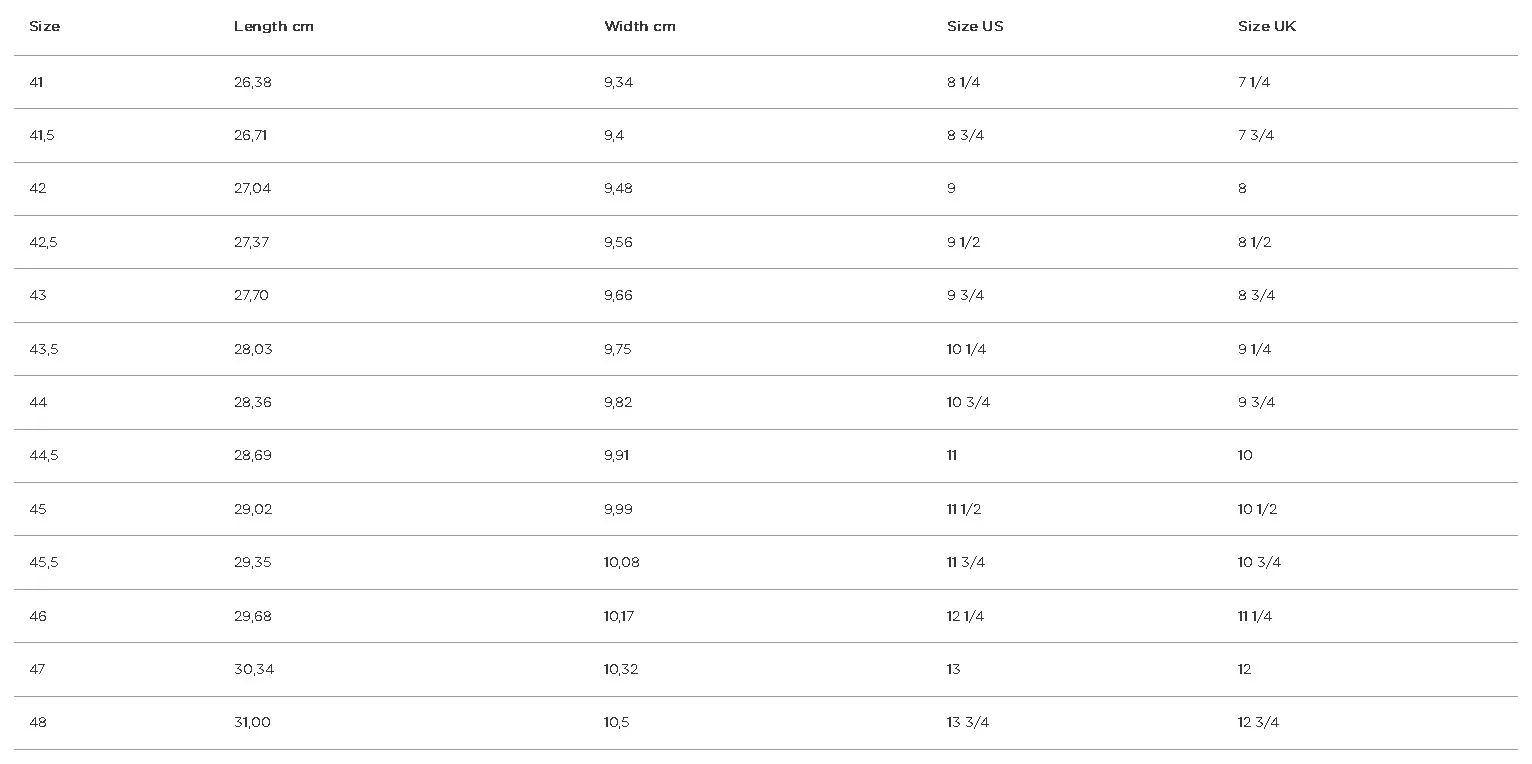The width and height of the screenshot is (1532, 764).
Task: Click length value 27,04
Action: click(252, 188)
